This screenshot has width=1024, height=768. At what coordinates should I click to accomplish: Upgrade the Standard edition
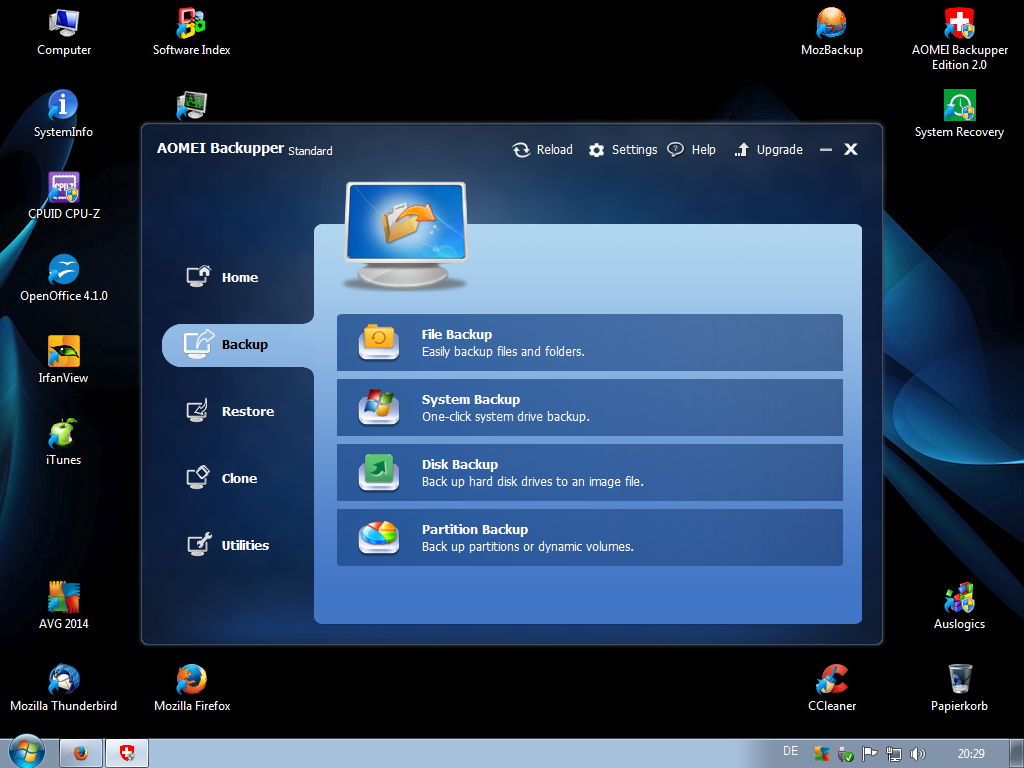click(768, 150)
